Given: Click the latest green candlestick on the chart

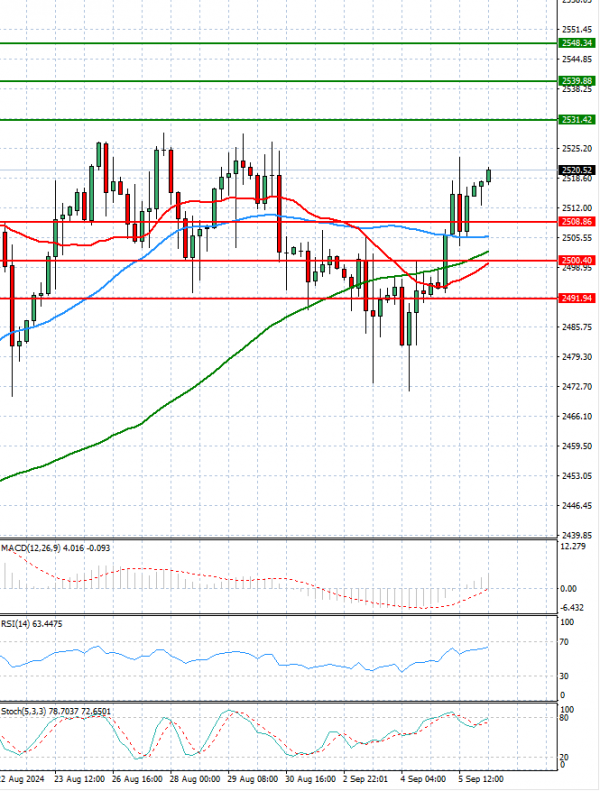Looking at the screenshot, I should pos(489,176).
